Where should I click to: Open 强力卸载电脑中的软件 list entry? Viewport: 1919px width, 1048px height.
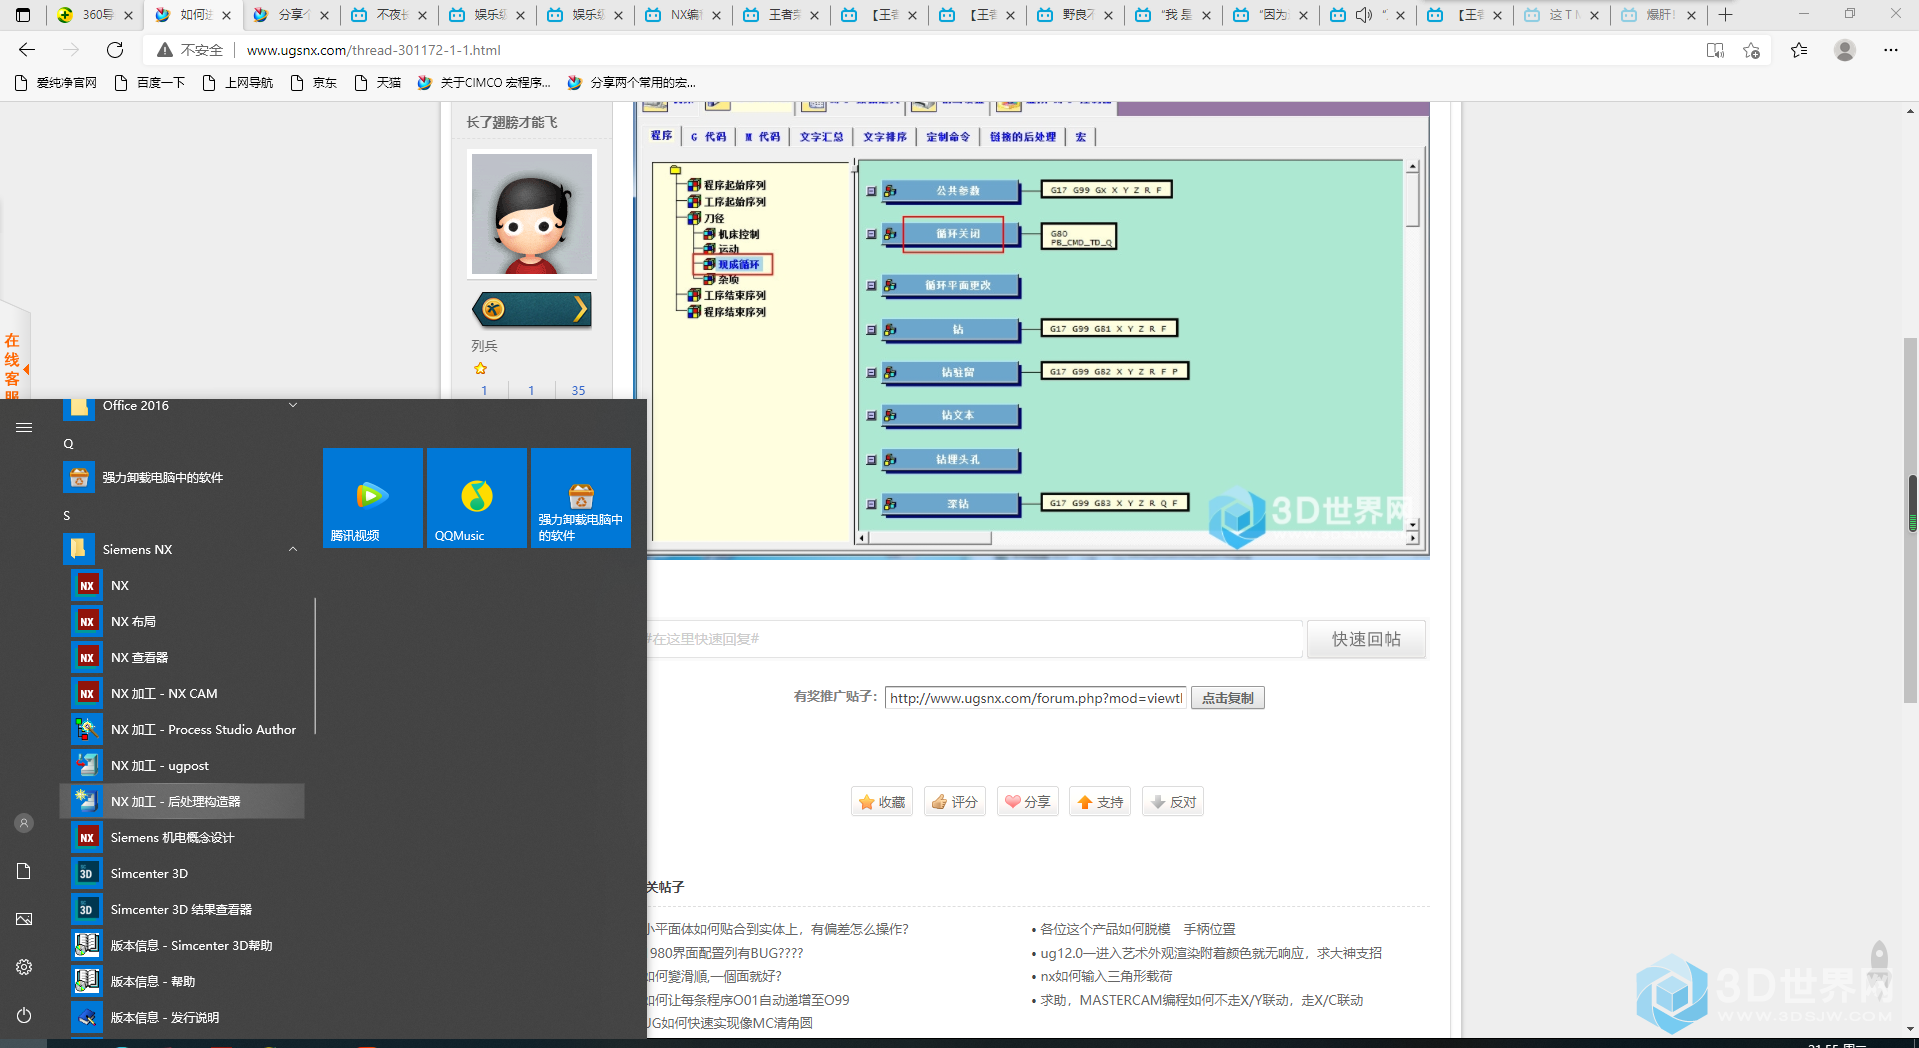click(182, 477)
